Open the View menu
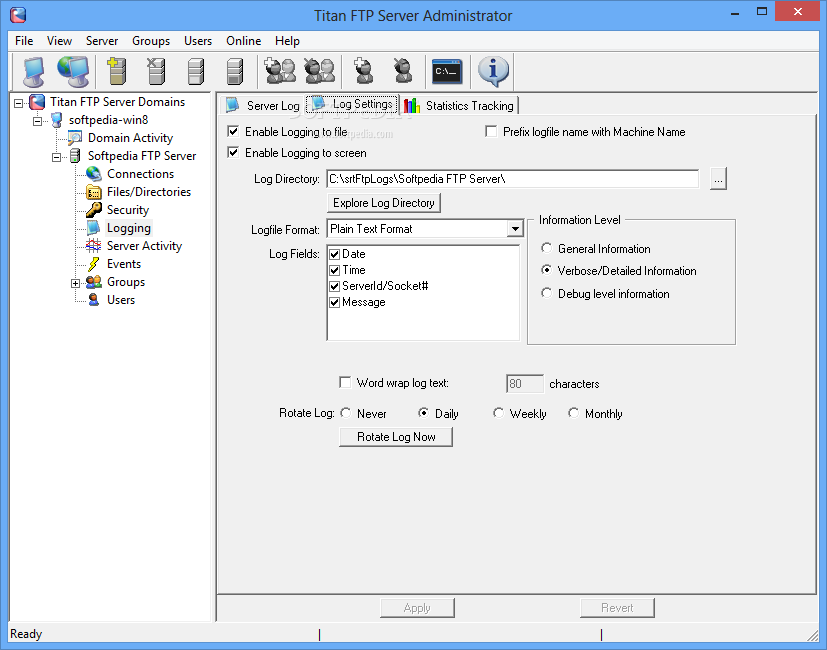827x650 pixels. (x=59, y=41)
